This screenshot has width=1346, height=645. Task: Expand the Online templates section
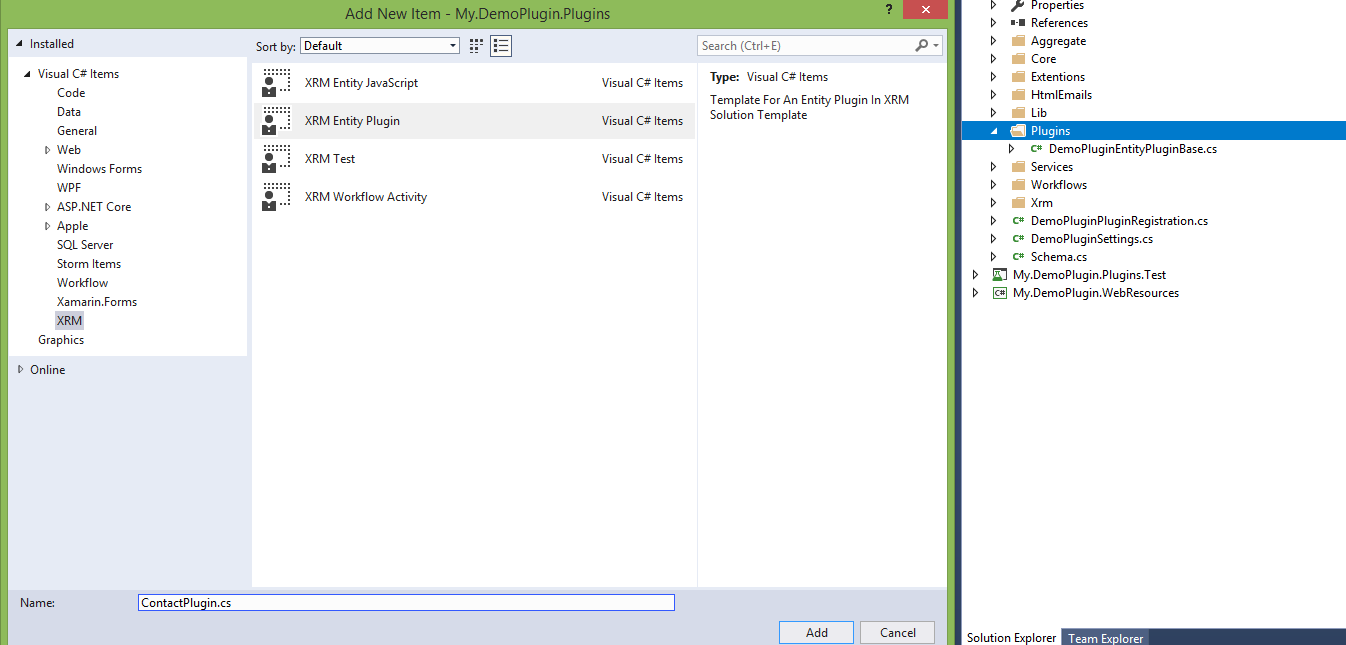tap(21, 370)
